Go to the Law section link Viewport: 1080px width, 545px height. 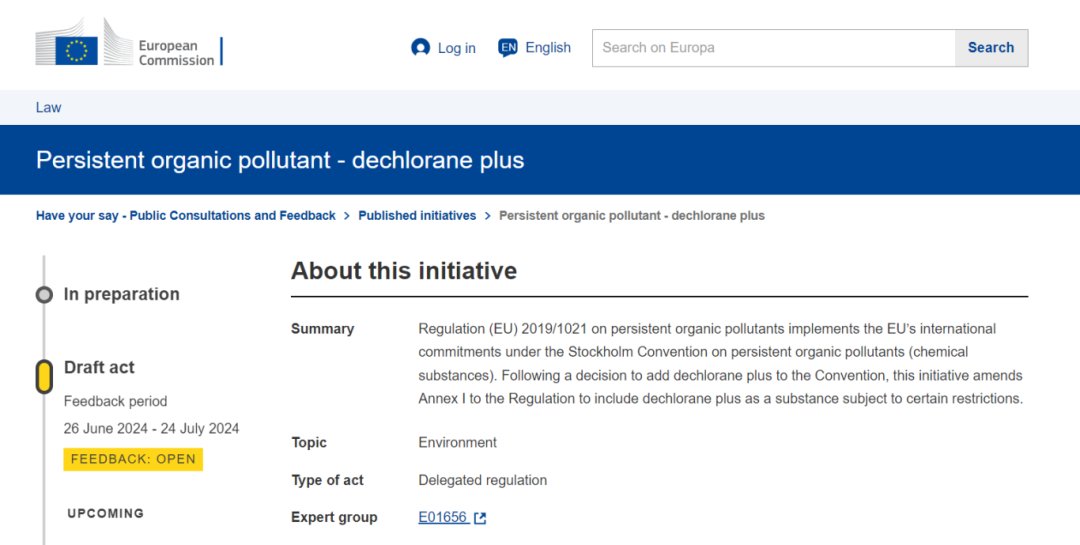[48, 107]
